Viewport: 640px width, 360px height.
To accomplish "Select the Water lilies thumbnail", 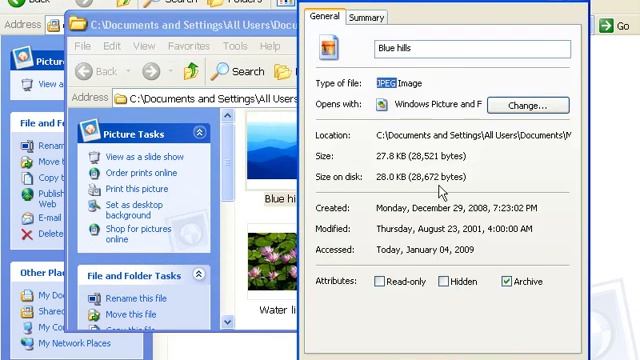I will (272, 262).
